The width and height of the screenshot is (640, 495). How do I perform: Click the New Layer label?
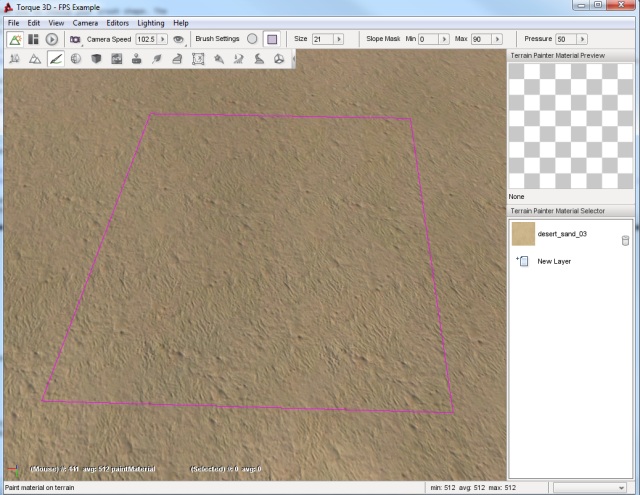click(x=554, y=261)
